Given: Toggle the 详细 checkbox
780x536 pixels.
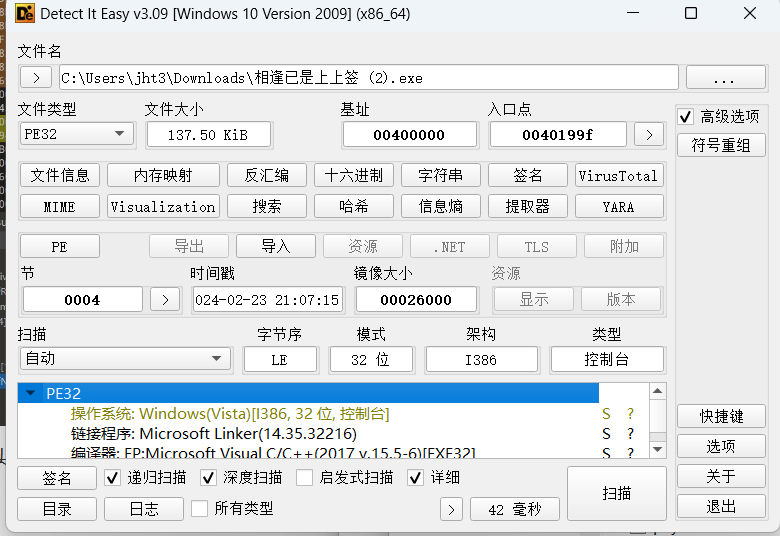Looking at the screenshot, I should click(415, 478).
